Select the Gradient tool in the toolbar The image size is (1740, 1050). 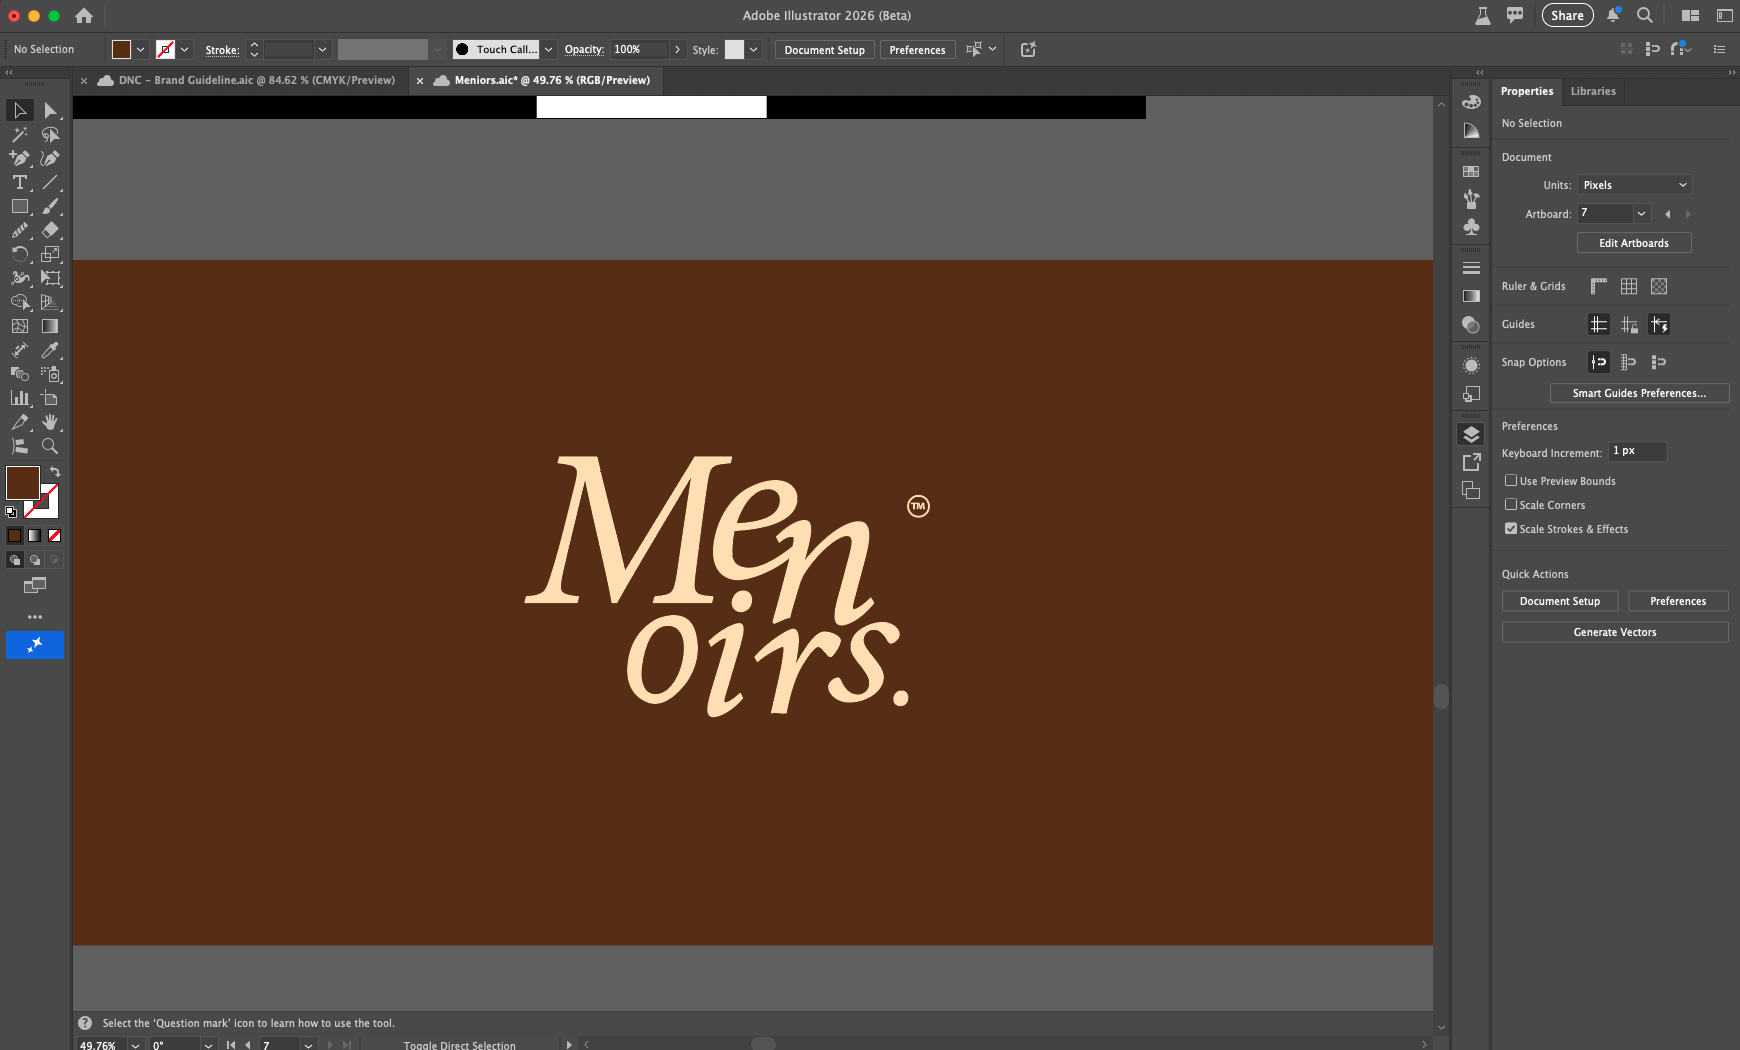click(51, 325)
